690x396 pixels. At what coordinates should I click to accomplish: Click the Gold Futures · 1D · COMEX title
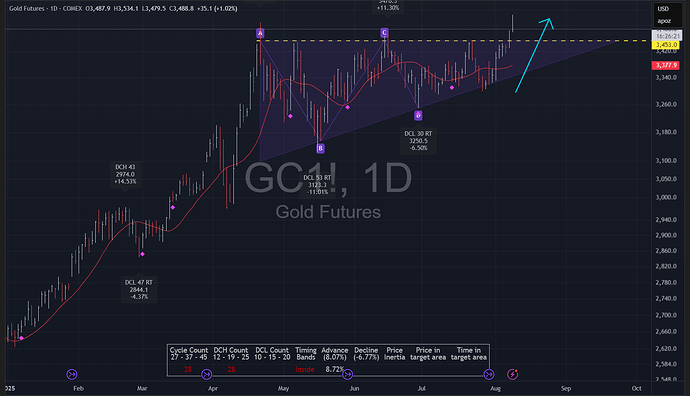[46, 8]
